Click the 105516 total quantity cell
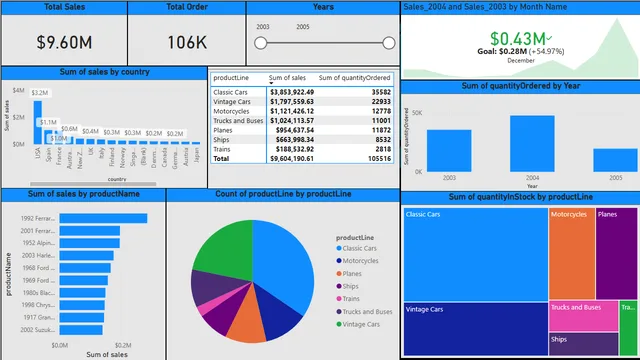This screenshot has height=360, width=640. point(379,158)
